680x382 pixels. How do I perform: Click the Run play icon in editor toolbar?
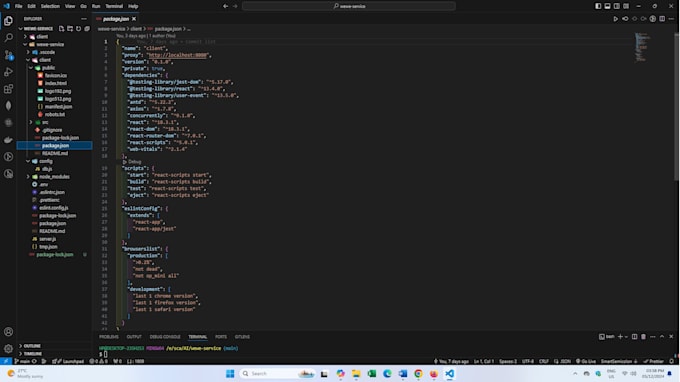(615, 19)
